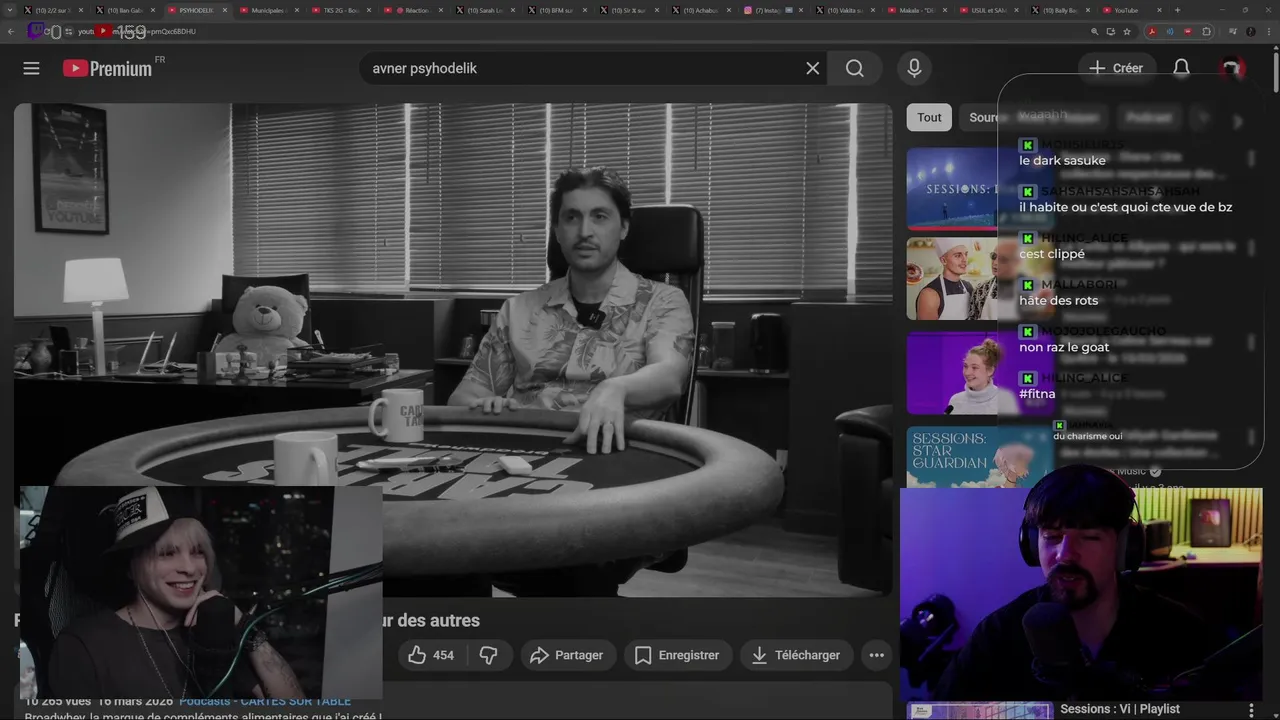Switch to the Makala browser tab

pos(919,10)
